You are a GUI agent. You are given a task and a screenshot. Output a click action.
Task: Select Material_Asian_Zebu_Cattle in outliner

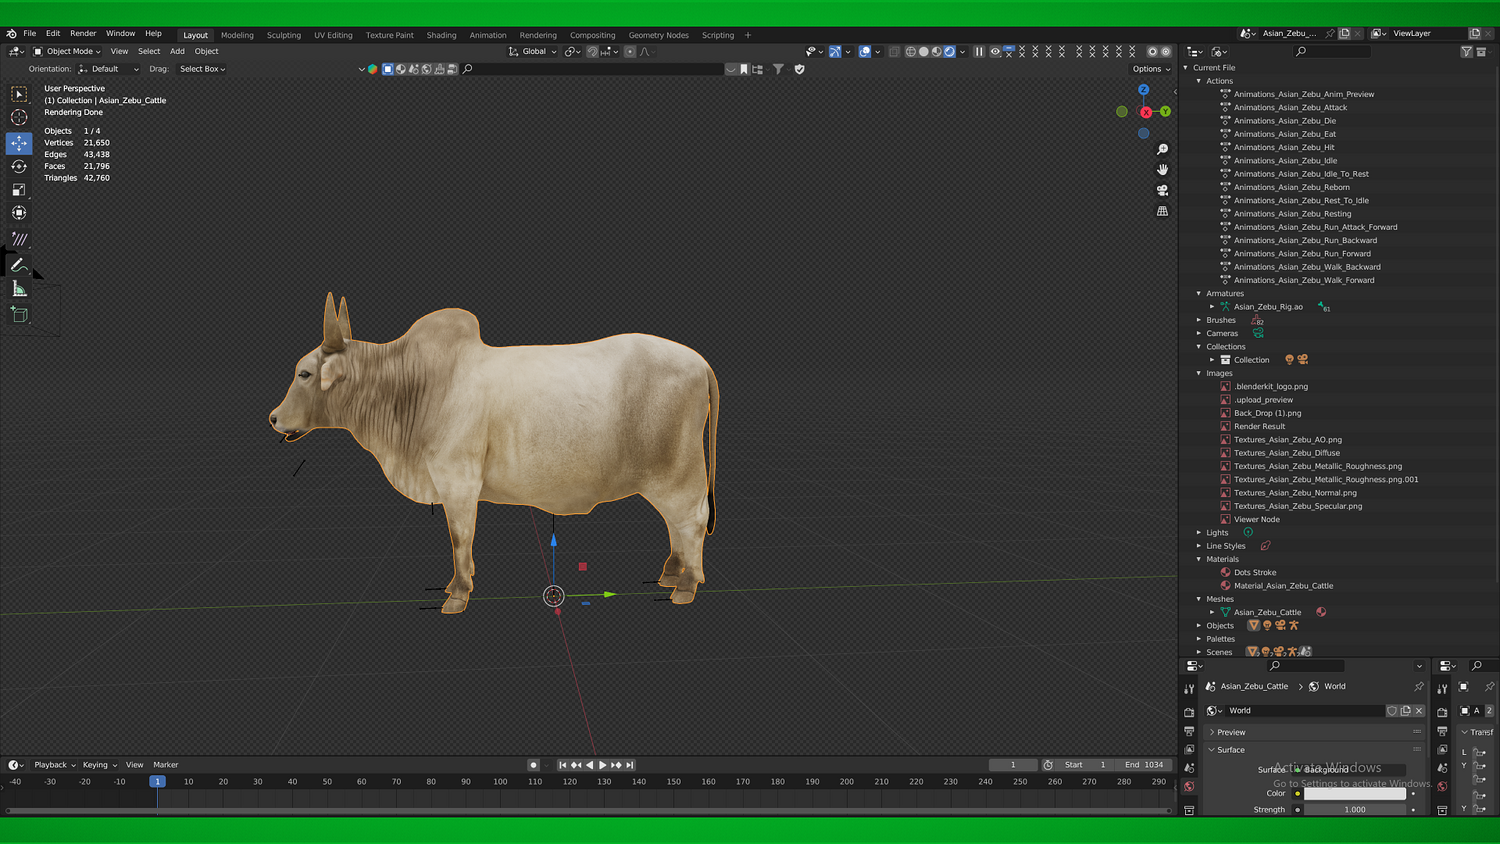click(x=1283, y=586)
